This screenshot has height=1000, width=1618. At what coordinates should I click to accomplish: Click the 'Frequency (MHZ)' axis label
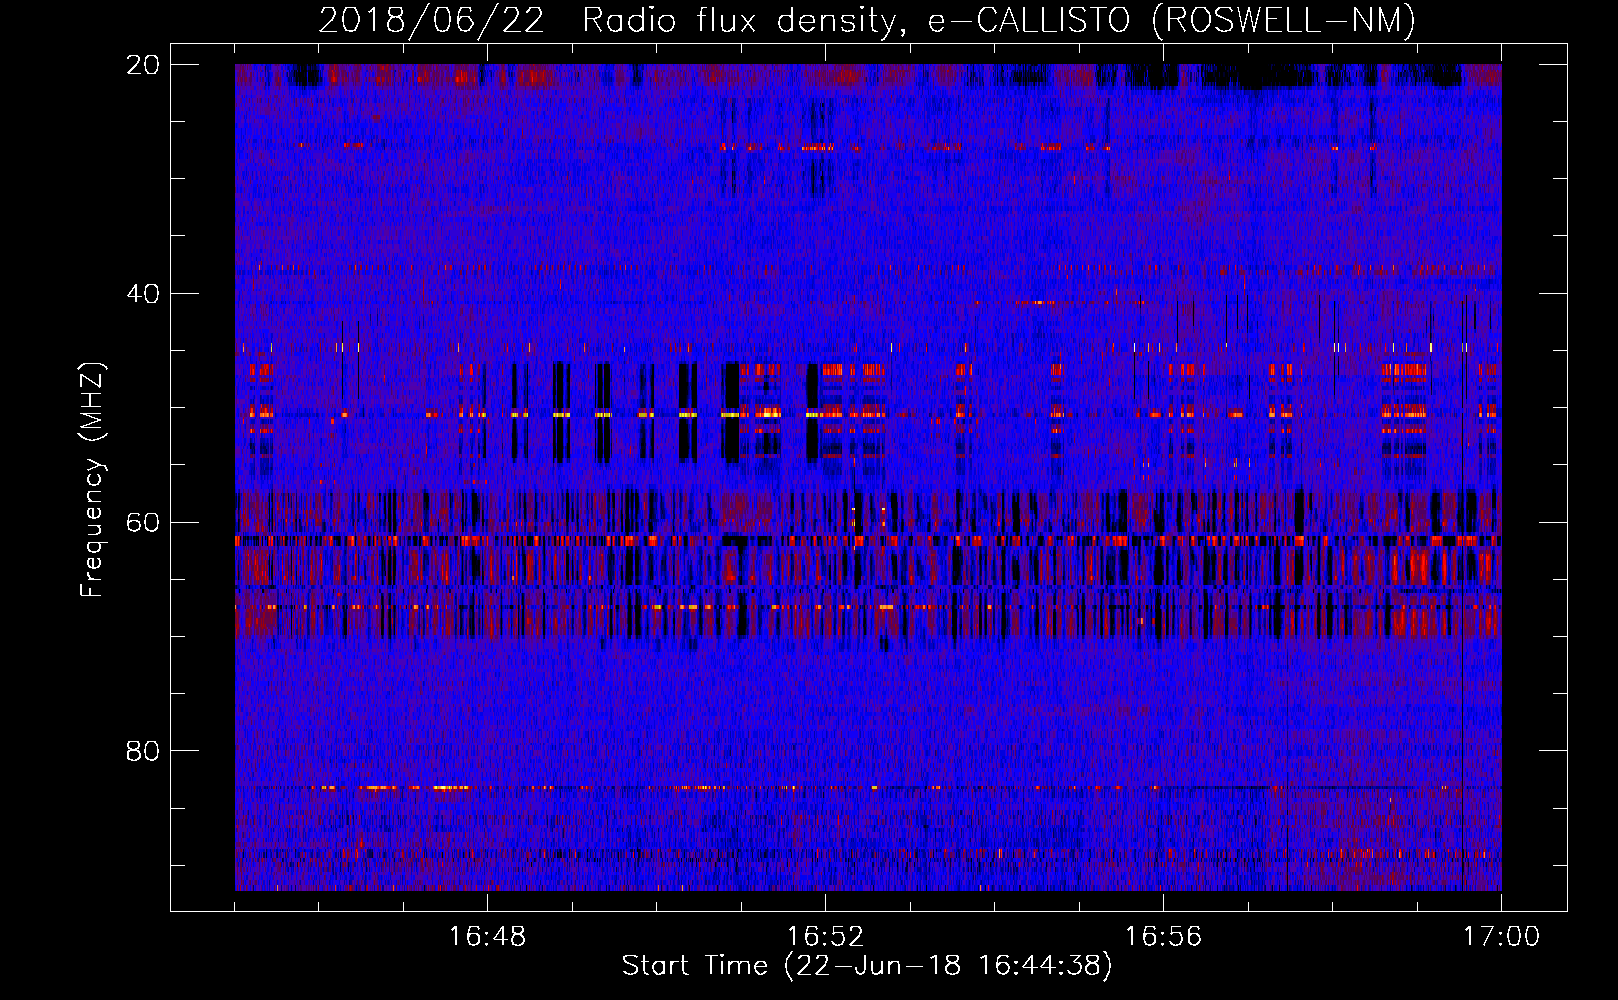(91, 479)
